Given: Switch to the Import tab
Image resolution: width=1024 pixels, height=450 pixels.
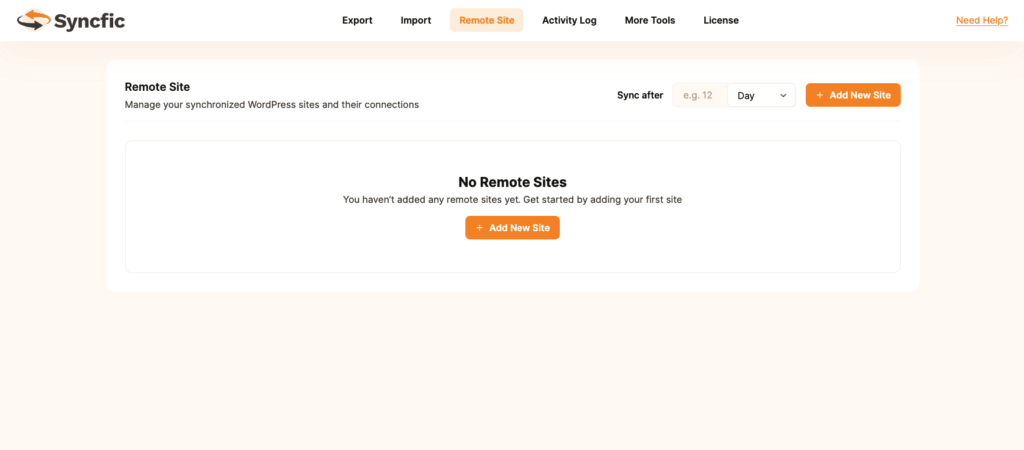Looking at the screenshot, I should pyautogui.click(x=415, y=20).
